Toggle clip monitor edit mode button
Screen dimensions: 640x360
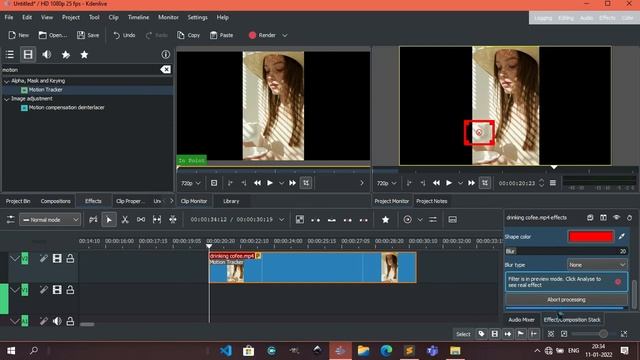(x=306, y=183)
